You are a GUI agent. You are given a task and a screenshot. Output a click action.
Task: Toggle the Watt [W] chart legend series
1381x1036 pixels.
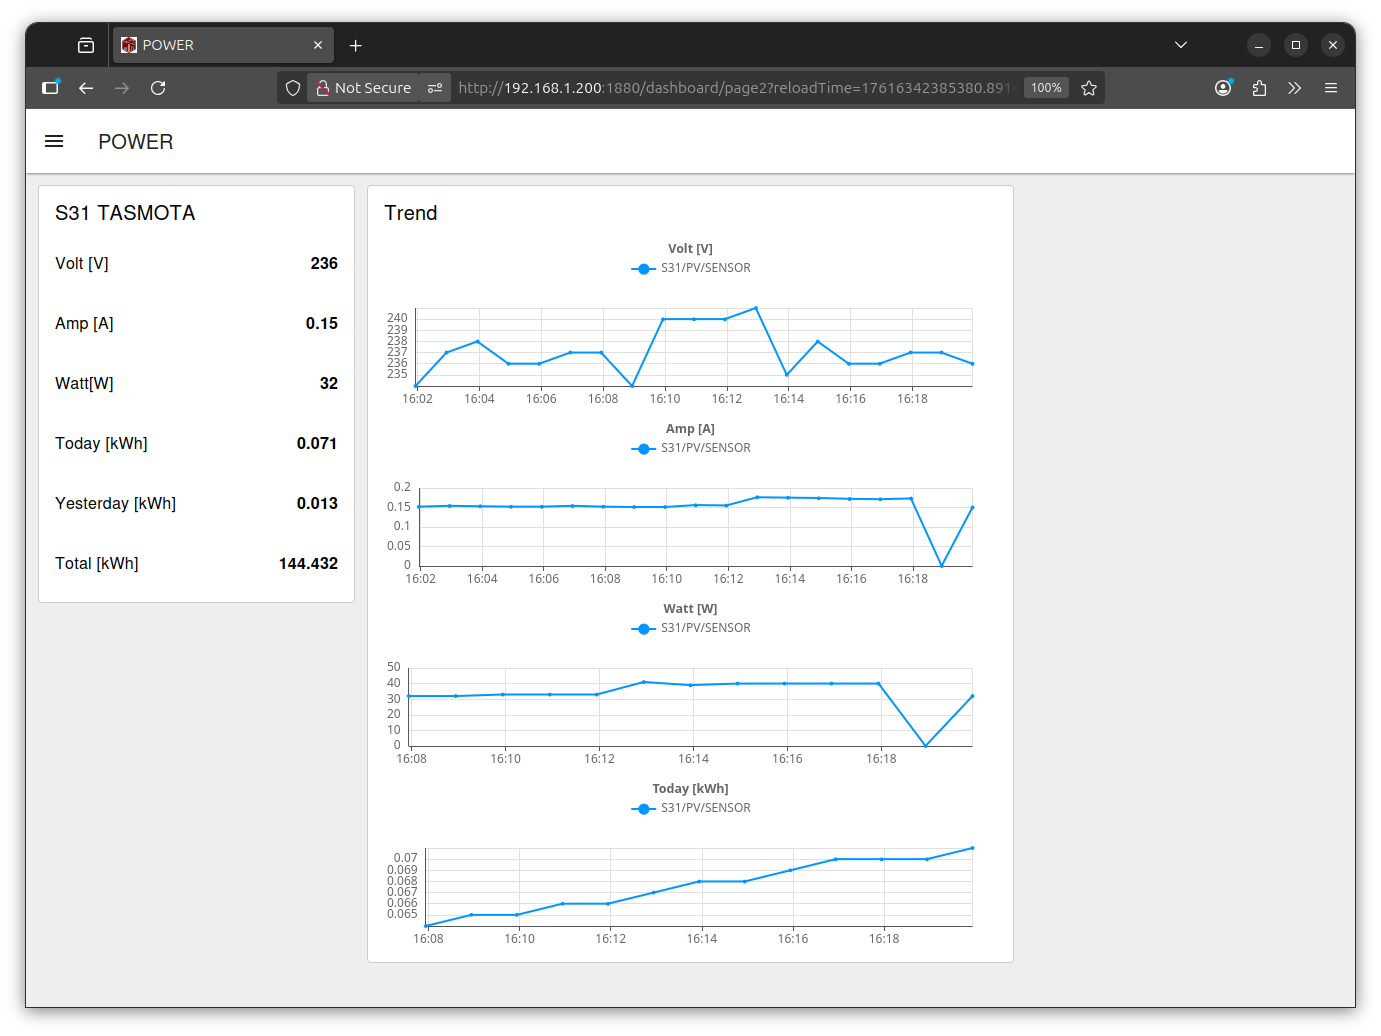[691, 628]
